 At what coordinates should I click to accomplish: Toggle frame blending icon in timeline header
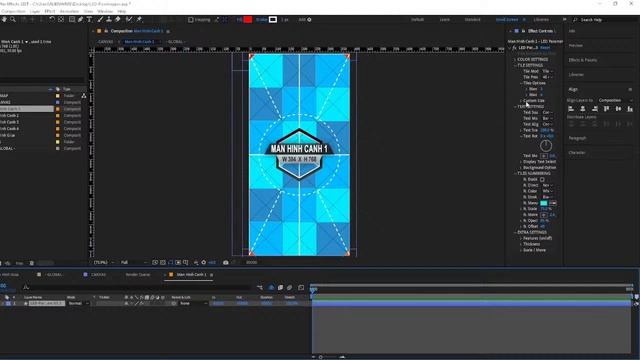[280, 288]
